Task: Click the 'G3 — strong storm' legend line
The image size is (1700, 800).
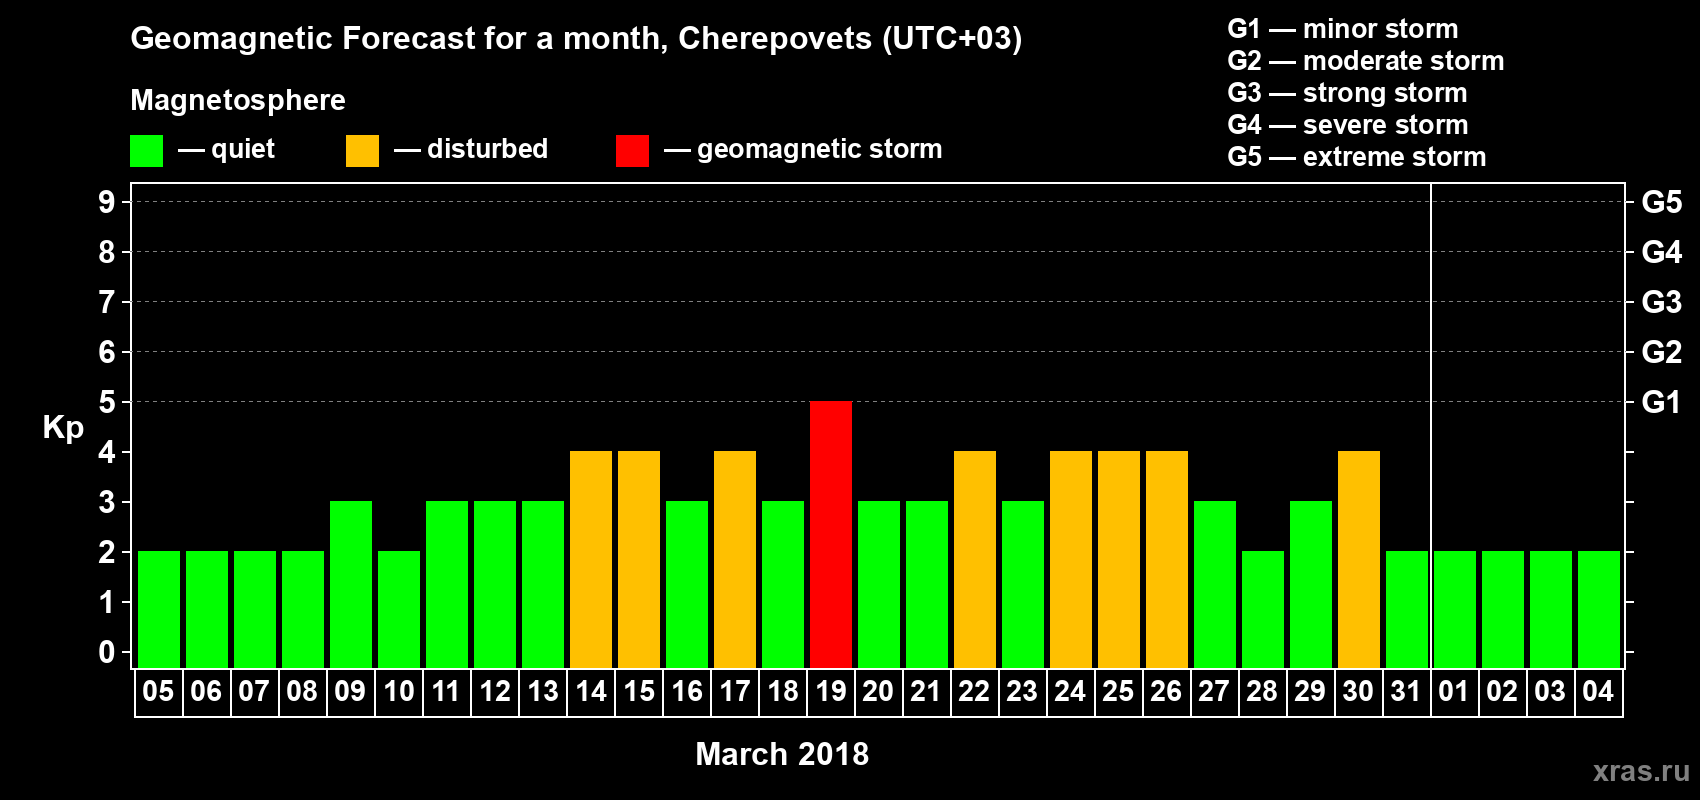Action: [x=1348, y=93]
